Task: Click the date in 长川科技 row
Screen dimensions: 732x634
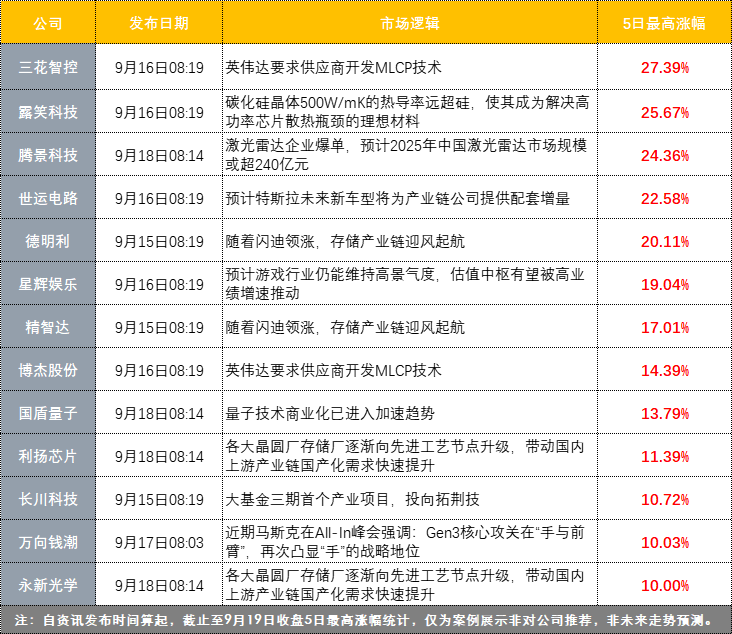Action: [159, 500]
